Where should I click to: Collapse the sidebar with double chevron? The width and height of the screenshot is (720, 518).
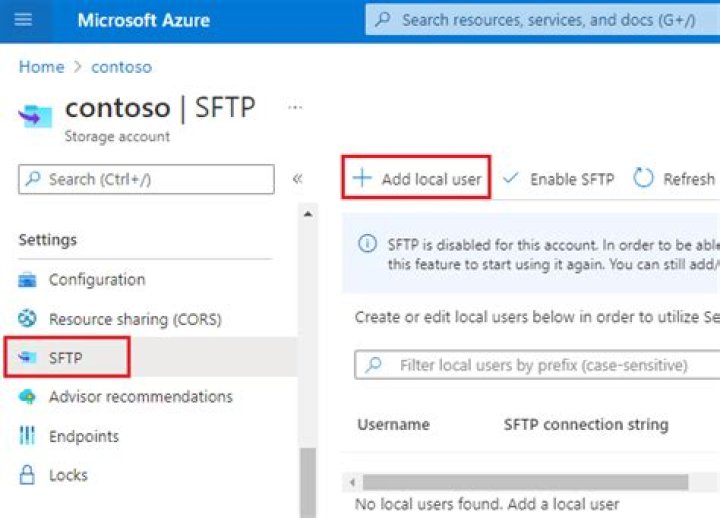pos(298,179)
